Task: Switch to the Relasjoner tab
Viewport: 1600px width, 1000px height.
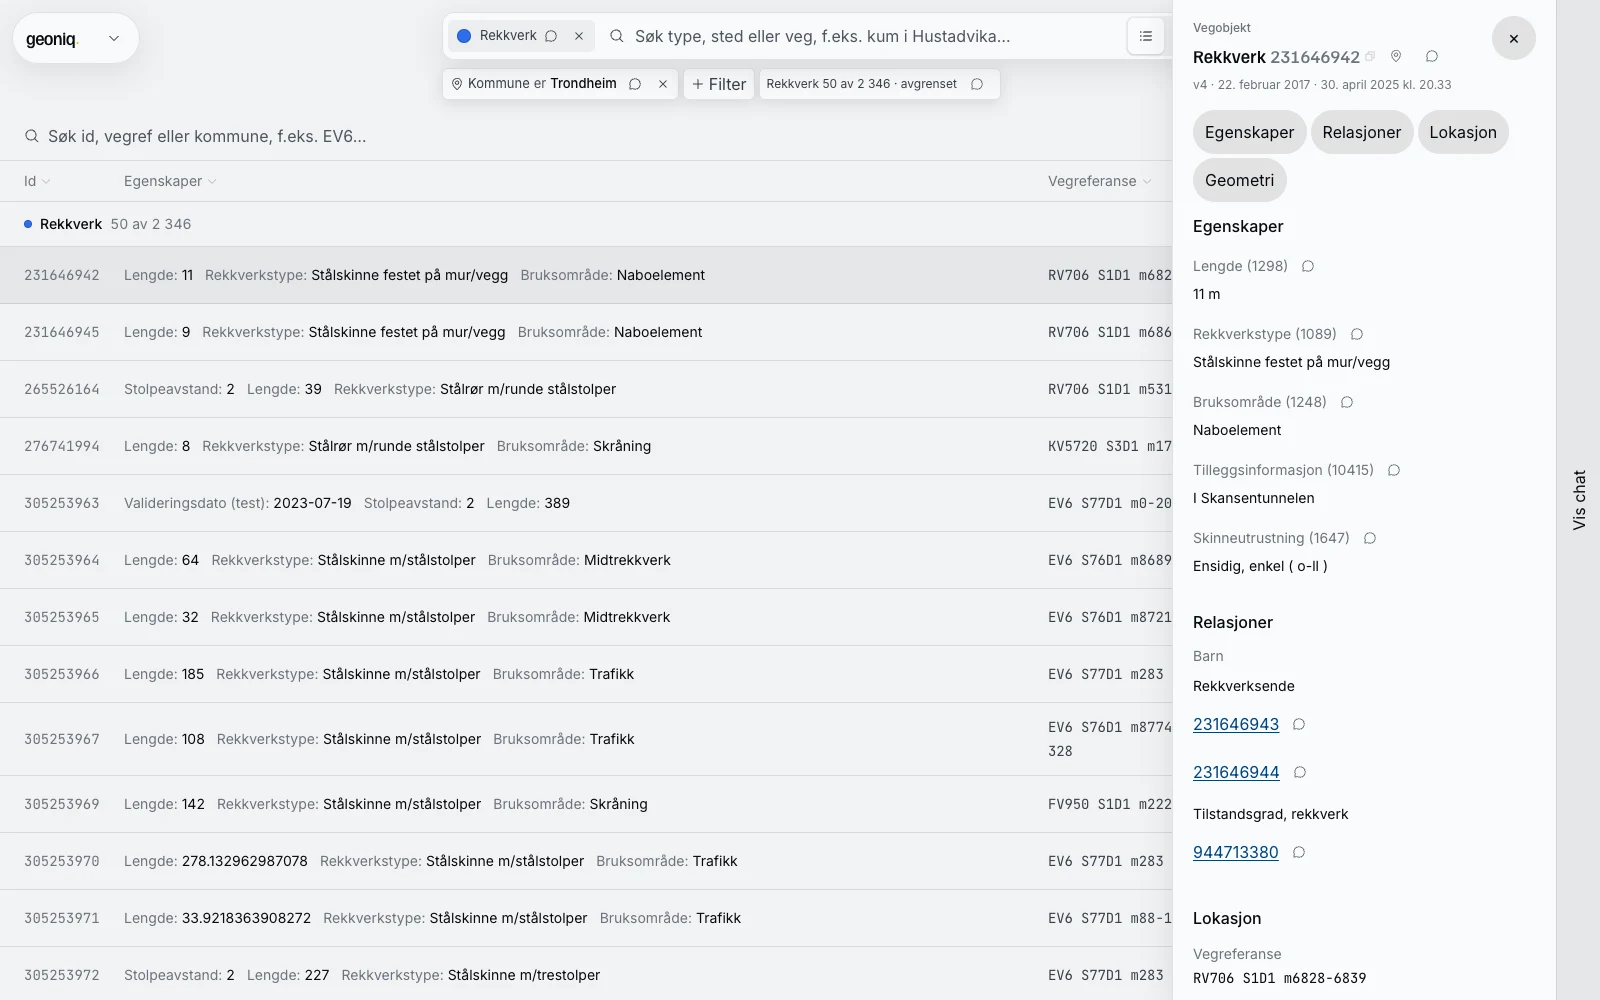Action: point(1362,132)
